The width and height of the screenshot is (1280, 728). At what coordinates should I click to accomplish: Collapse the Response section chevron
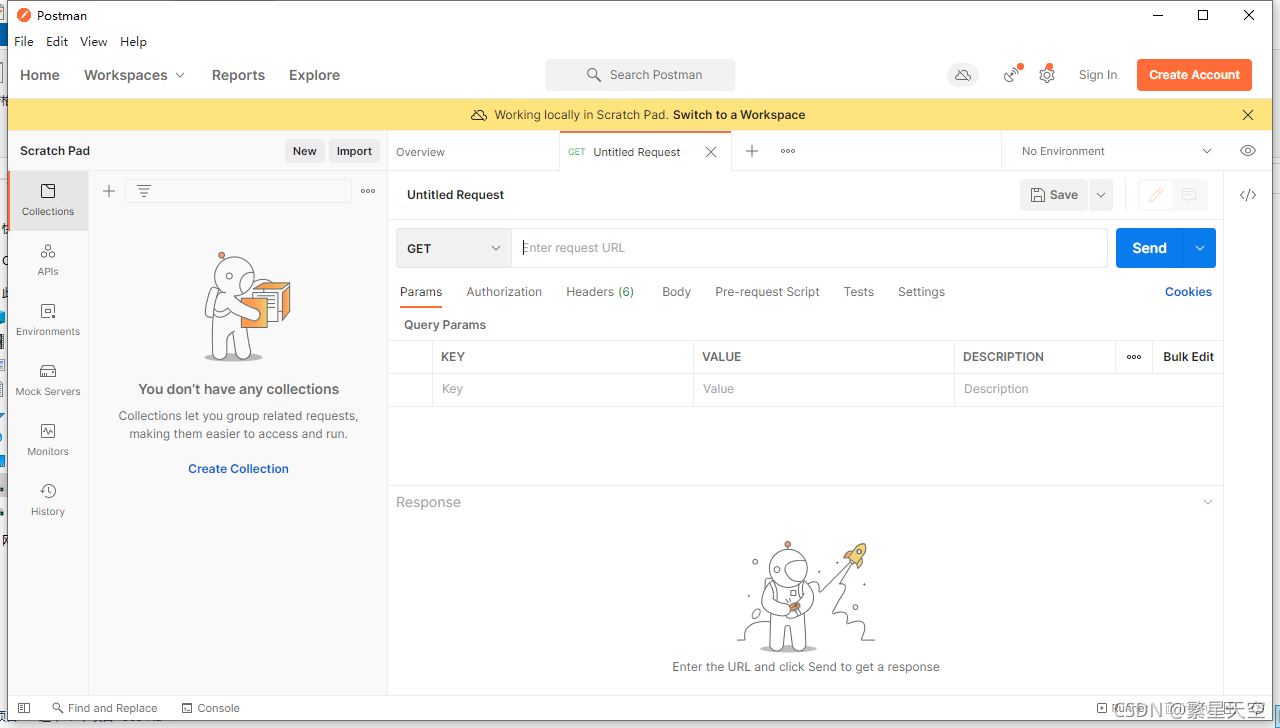[1208, 502]
